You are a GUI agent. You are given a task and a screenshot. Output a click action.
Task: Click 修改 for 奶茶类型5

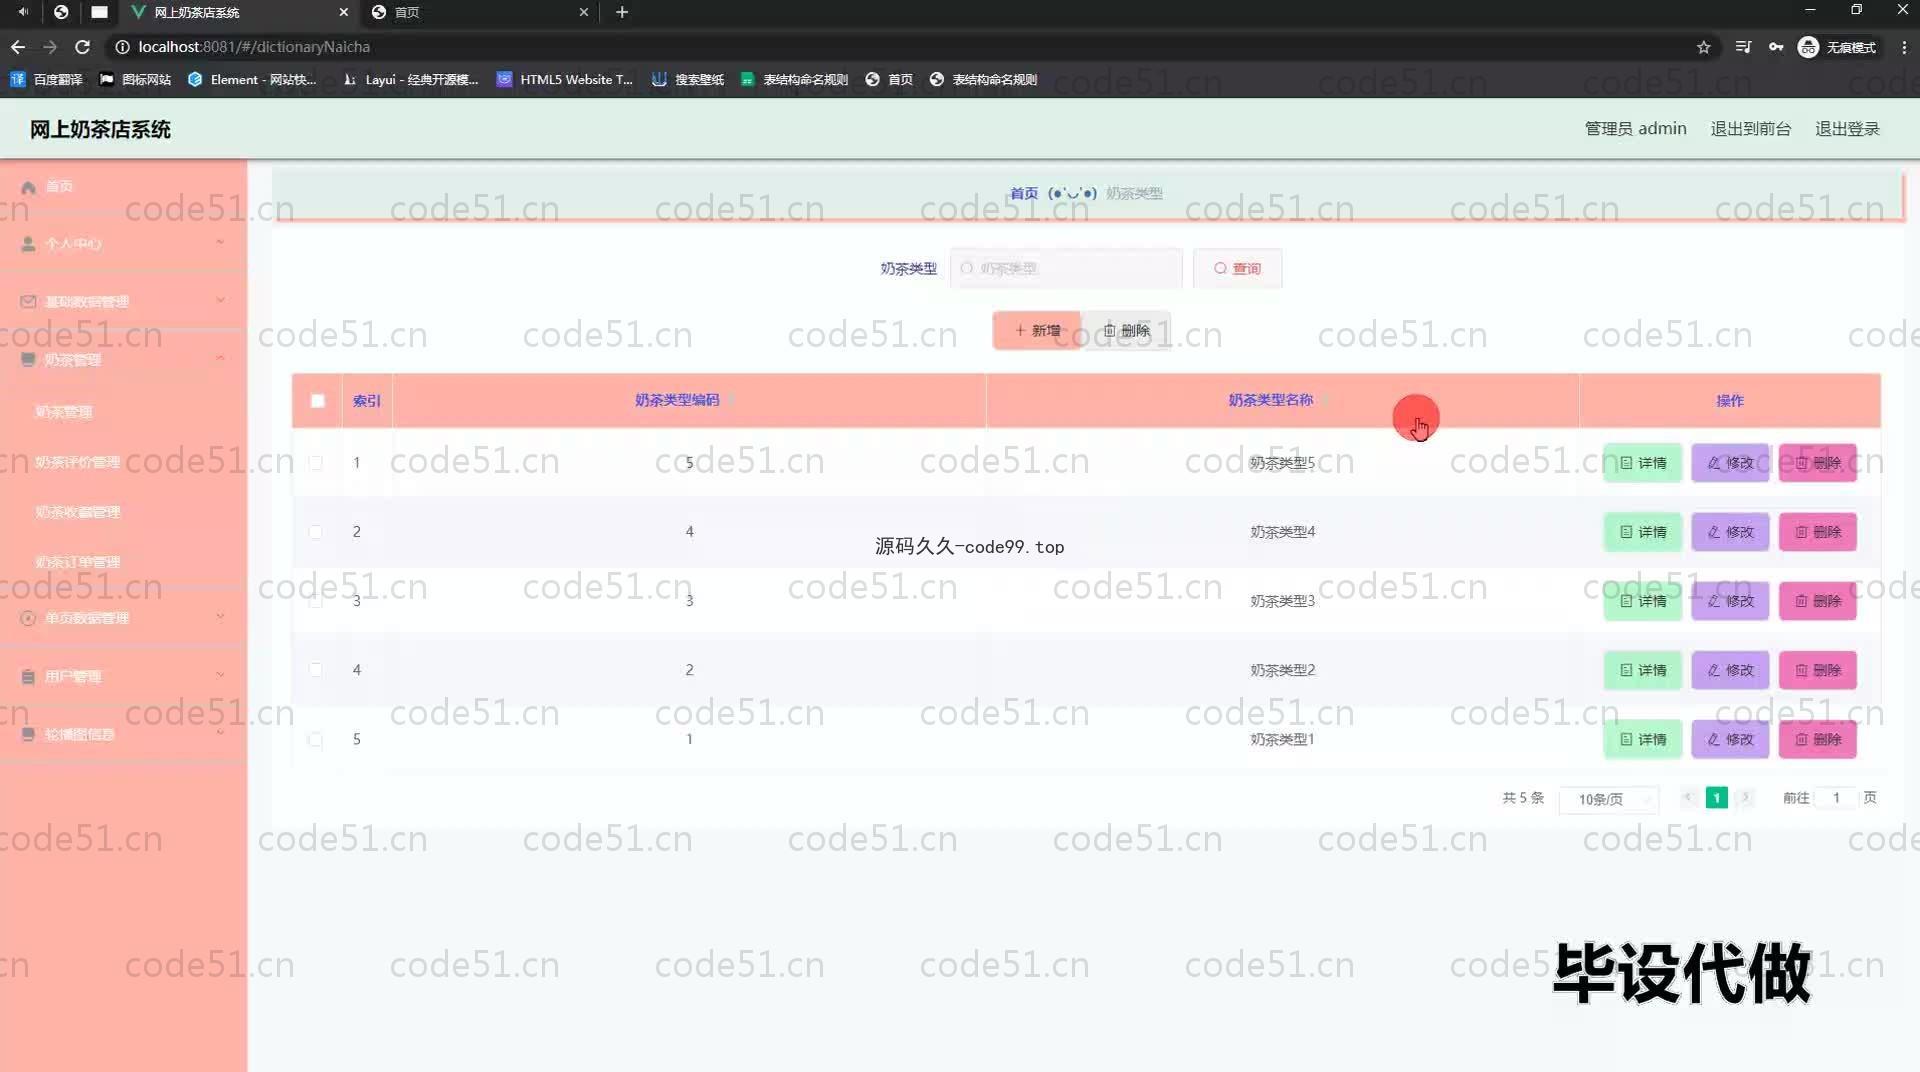point(1730,463)
